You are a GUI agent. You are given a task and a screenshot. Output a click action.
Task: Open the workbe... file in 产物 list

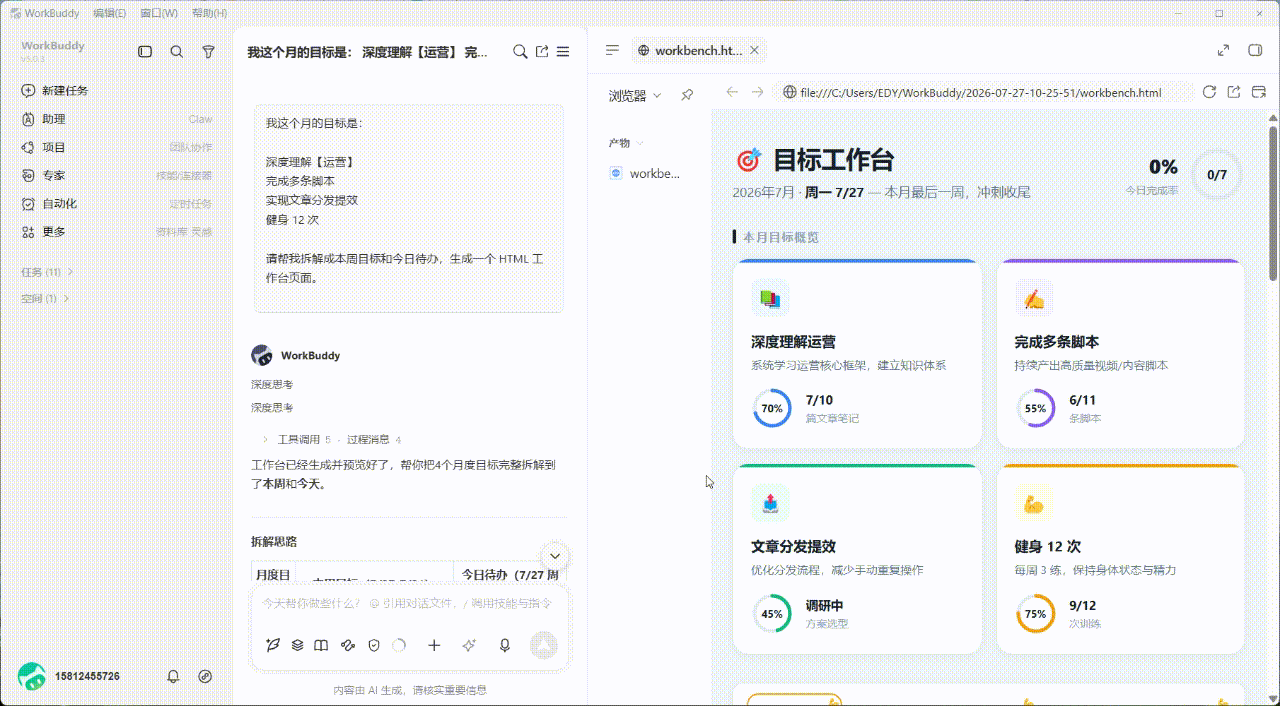(645, 173)
